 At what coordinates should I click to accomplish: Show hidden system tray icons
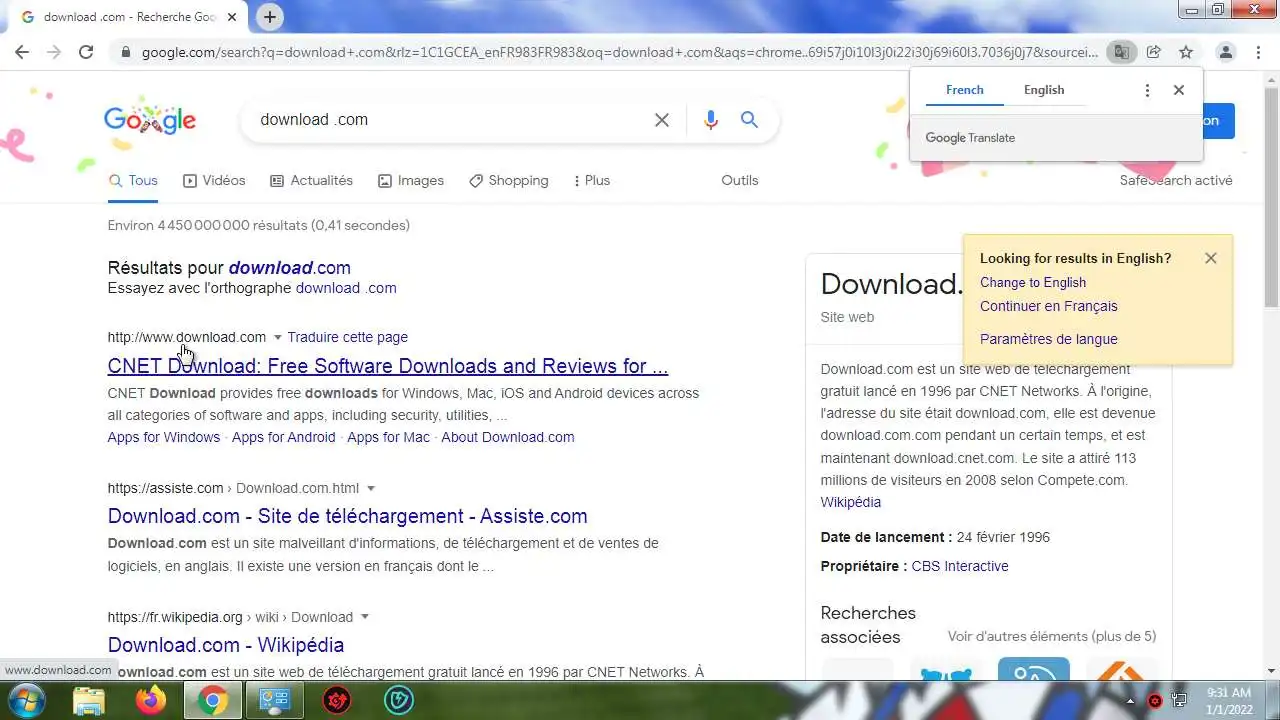pyautogui.click(x=1132, y=701)
